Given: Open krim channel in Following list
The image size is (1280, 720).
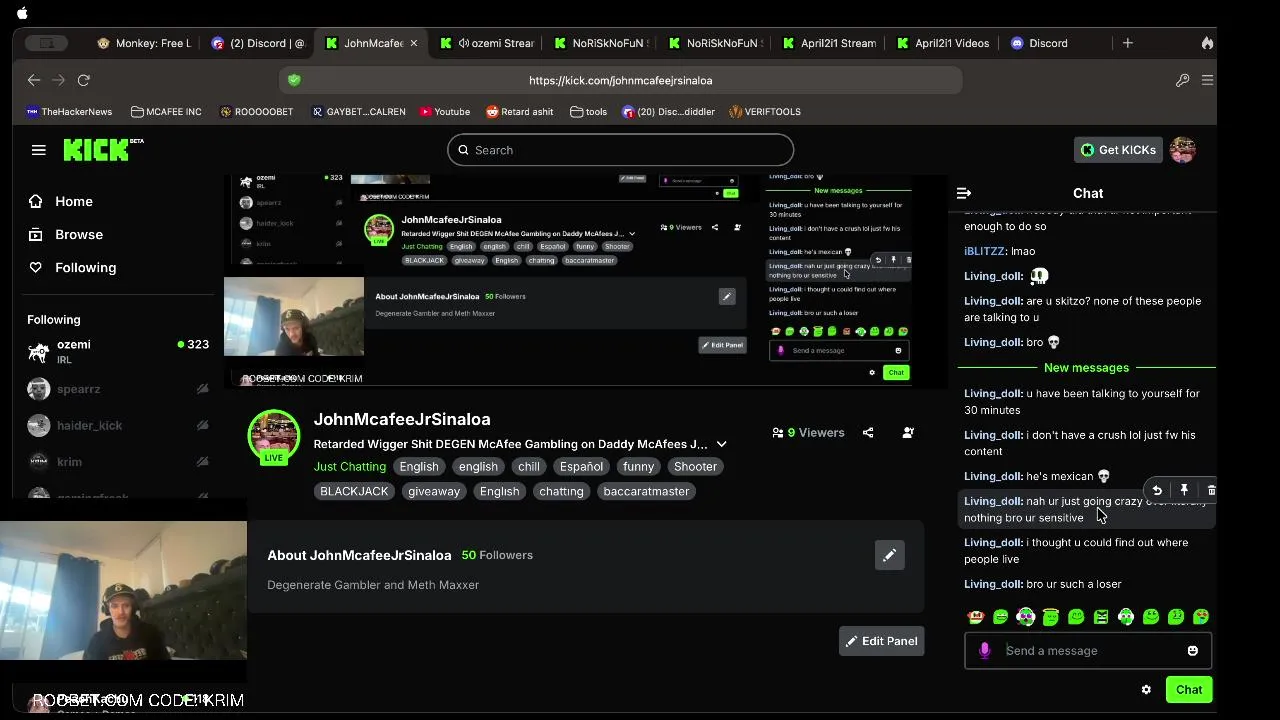Looking at the screenshot, I should tap(118, 462).
